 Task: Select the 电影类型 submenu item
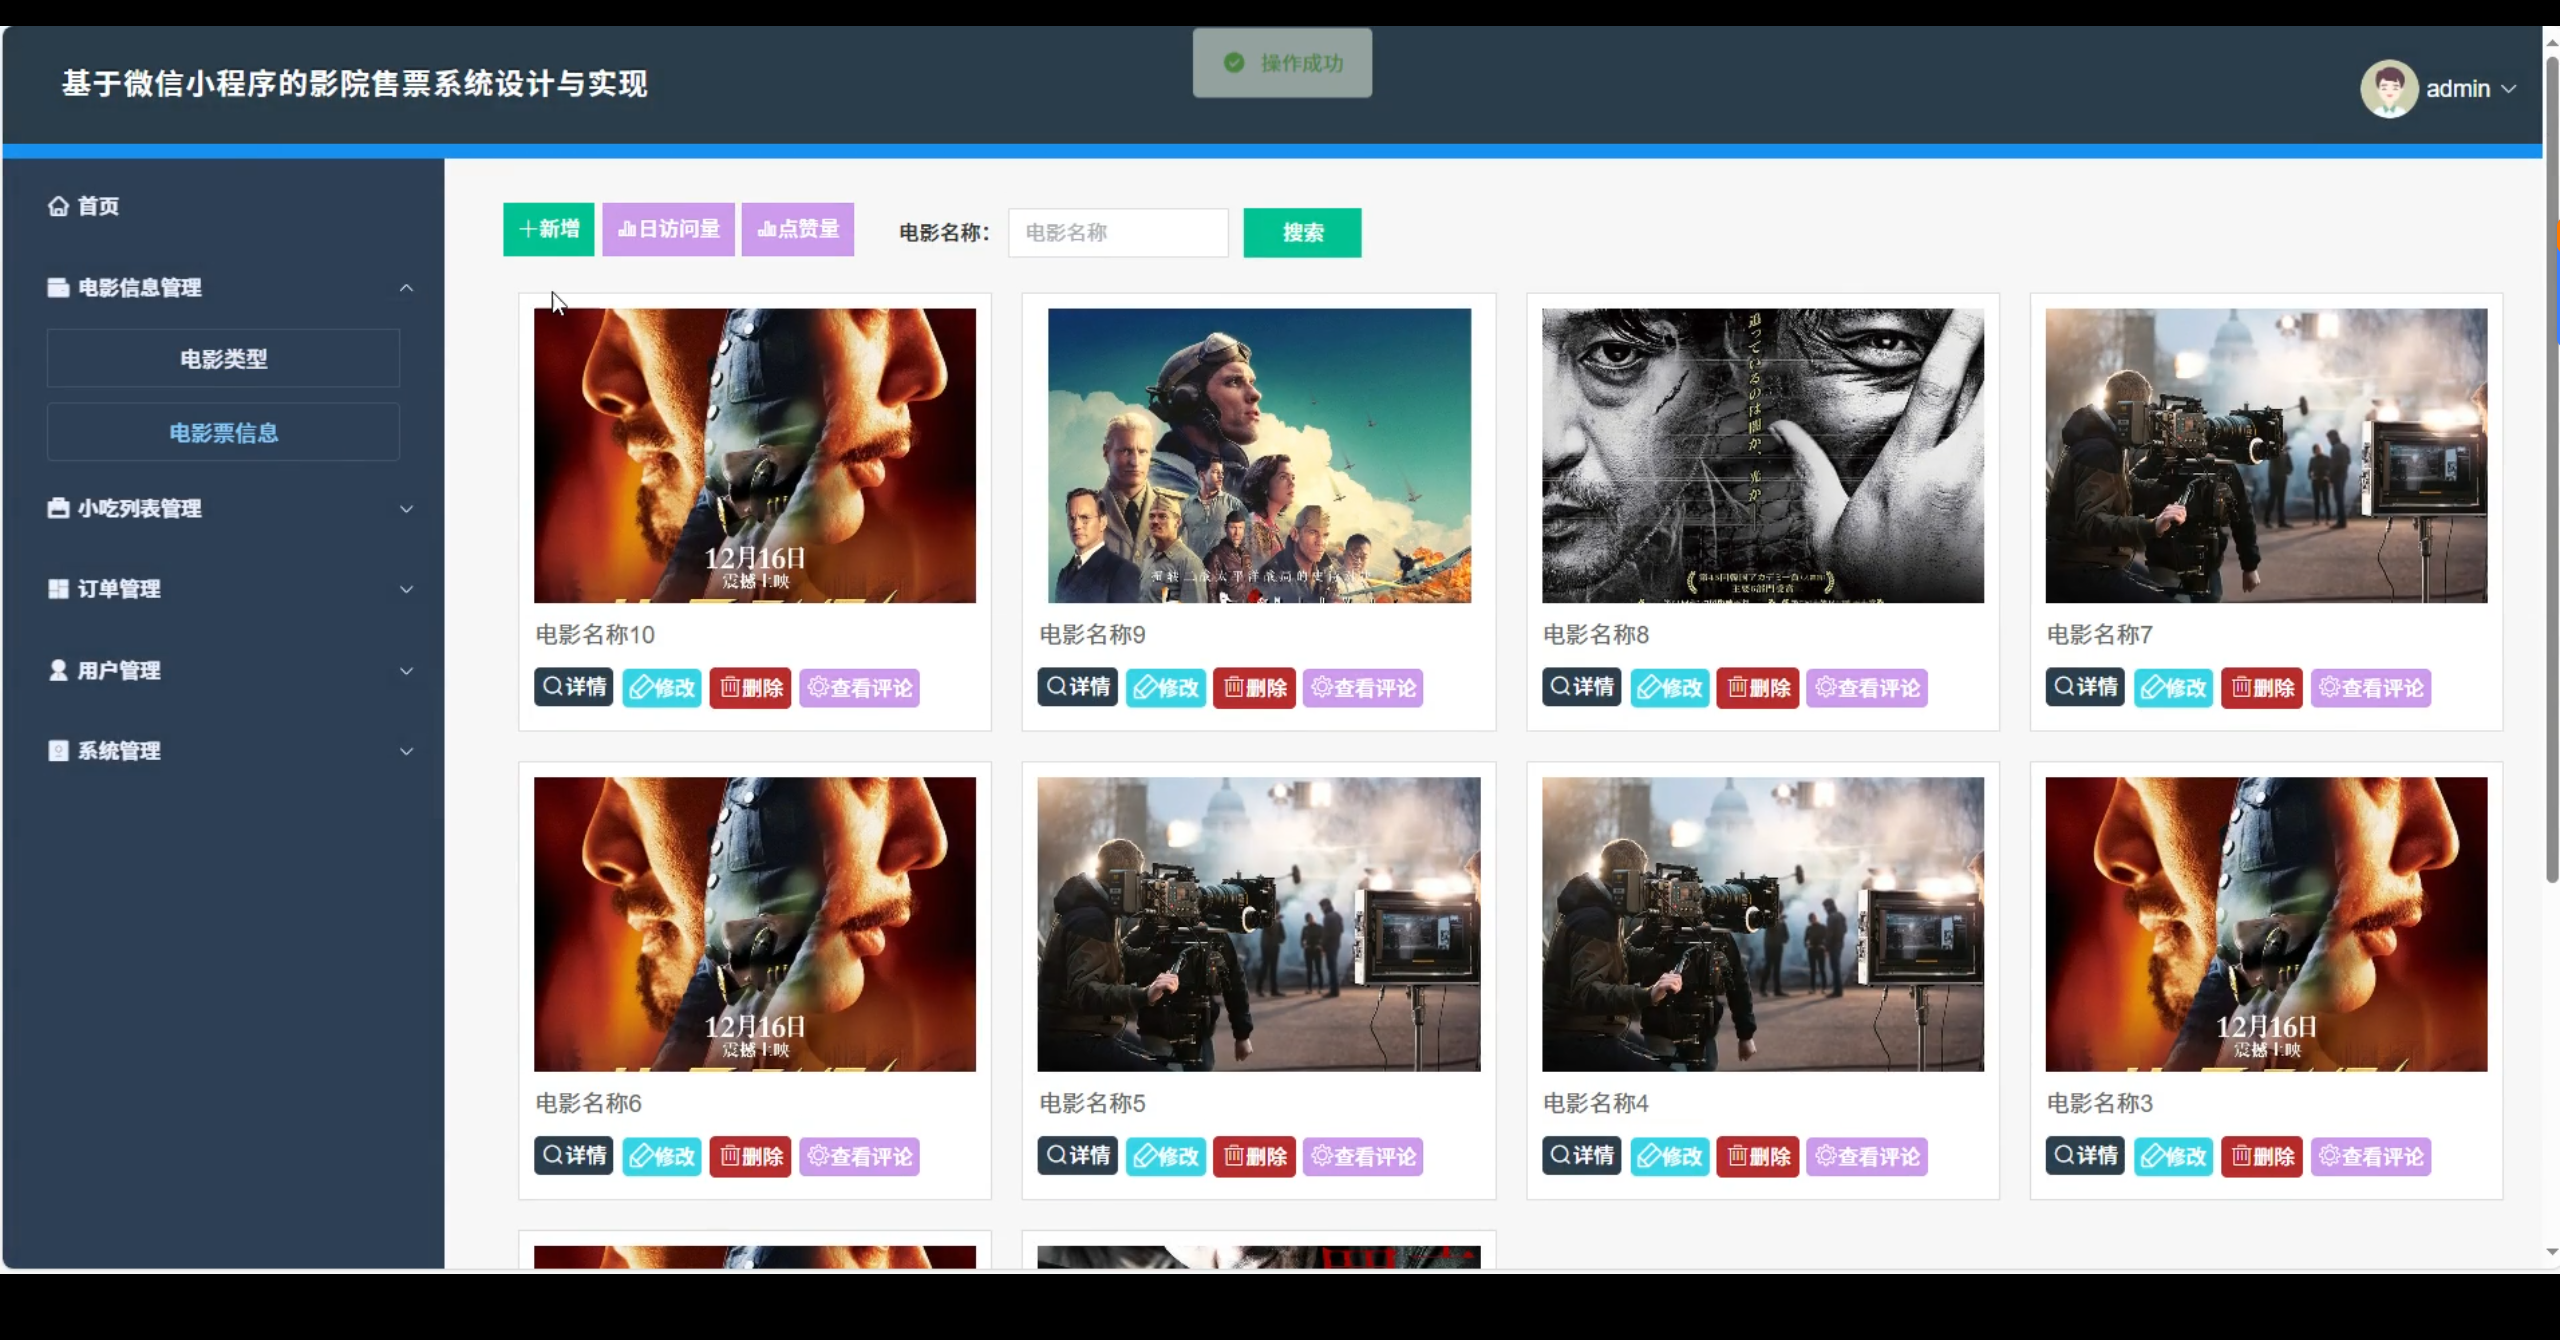(223, 358)
